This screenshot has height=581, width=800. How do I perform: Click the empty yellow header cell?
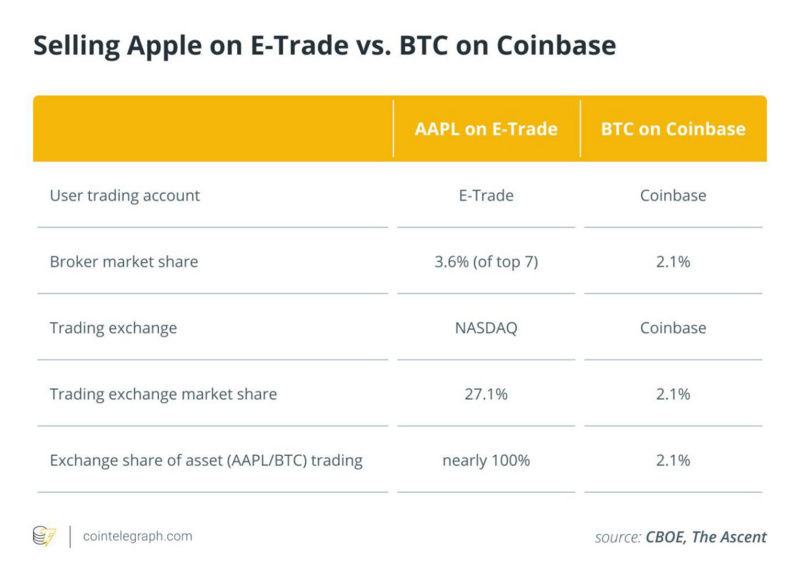tap(213, 129)
